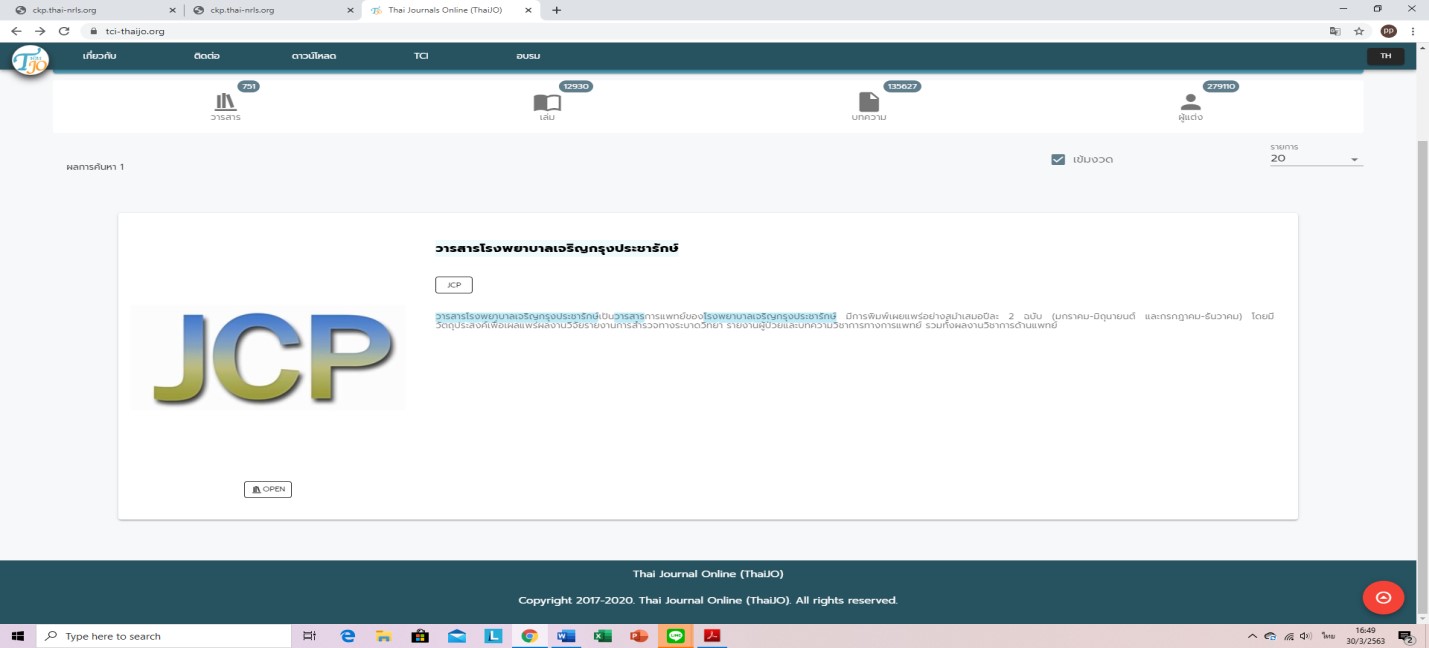The image size is (1429, 648).
Task: Open the ผู้แต่ง (authors) person icon
Action: [x=1190, y=102]
